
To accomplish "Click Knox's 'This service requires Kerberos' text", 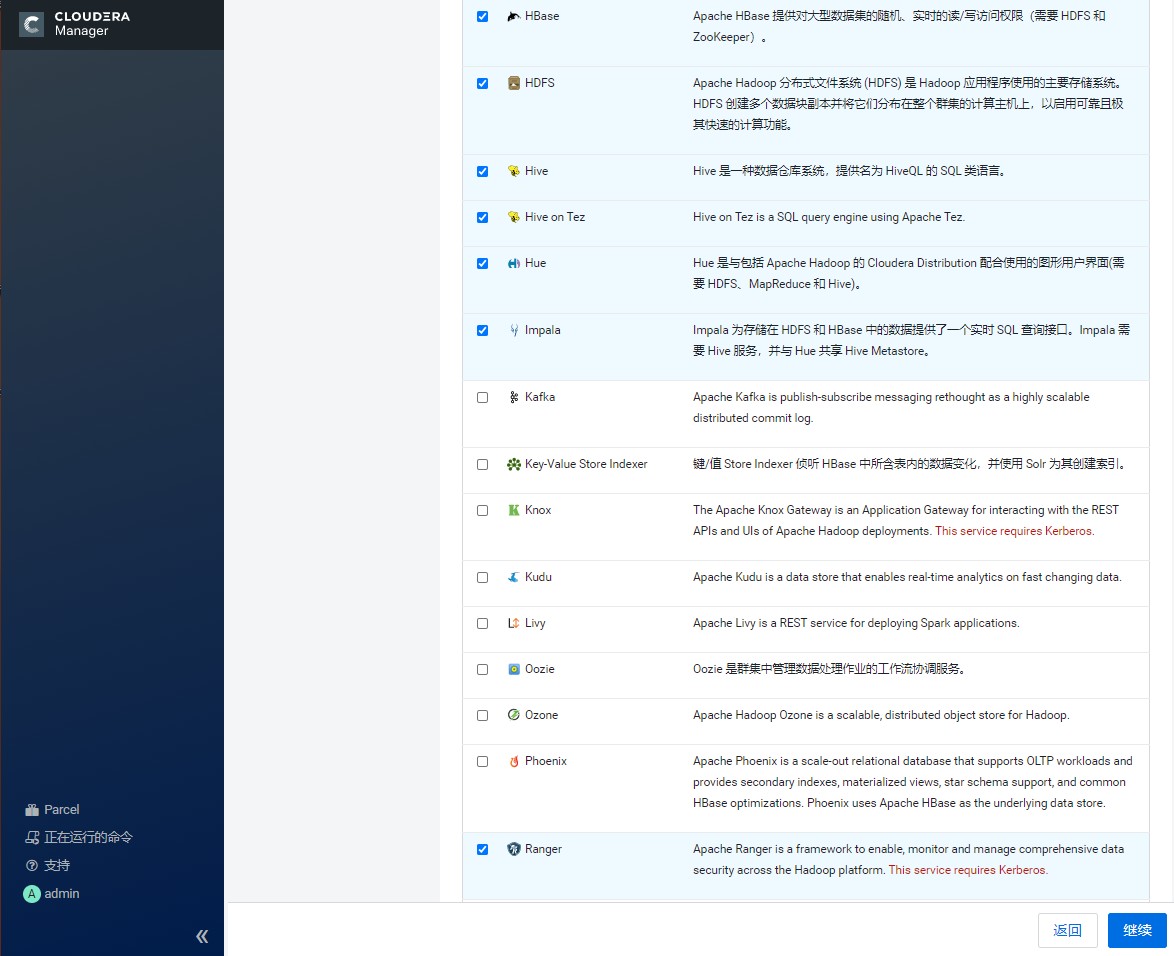I will pos(1015,532).
